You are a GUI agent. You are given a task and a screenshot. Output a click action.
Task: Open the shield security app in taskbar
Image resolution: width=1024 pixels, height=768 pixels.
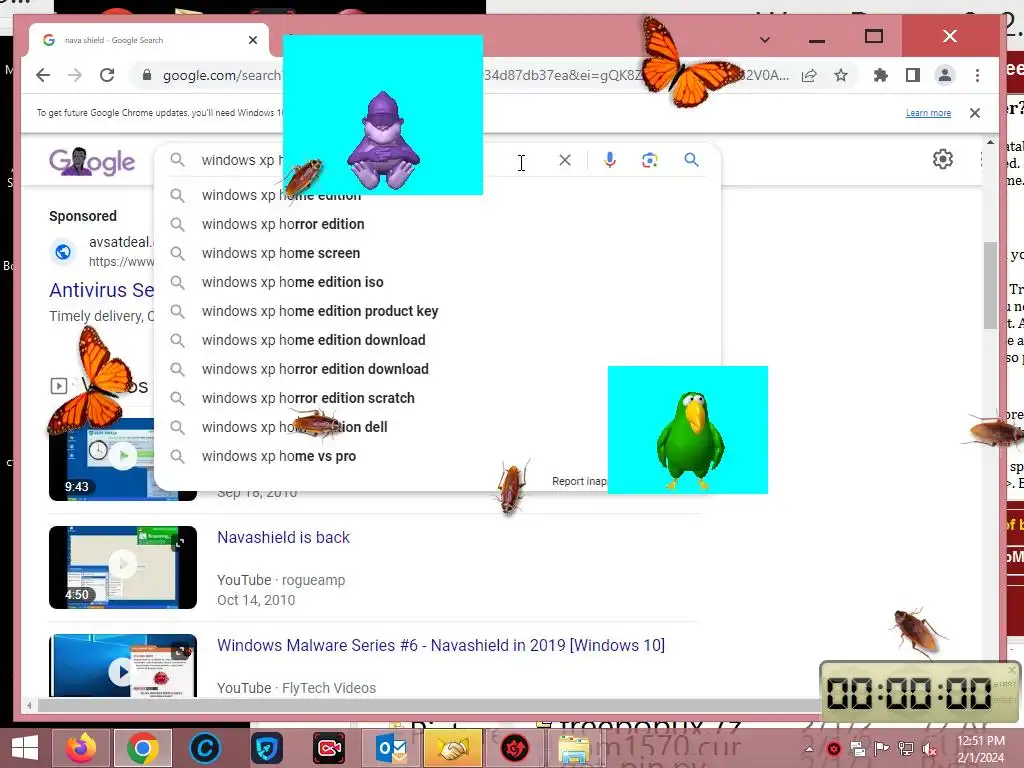click(x=266, y=748)
